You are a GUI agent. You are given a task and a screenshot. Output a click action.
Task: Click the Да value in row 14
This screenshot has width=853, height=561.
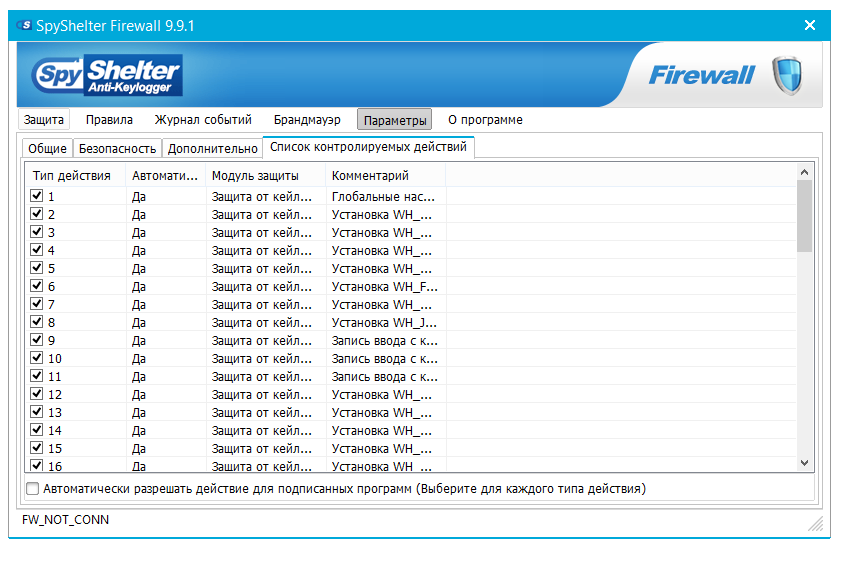tap(139, 431)
